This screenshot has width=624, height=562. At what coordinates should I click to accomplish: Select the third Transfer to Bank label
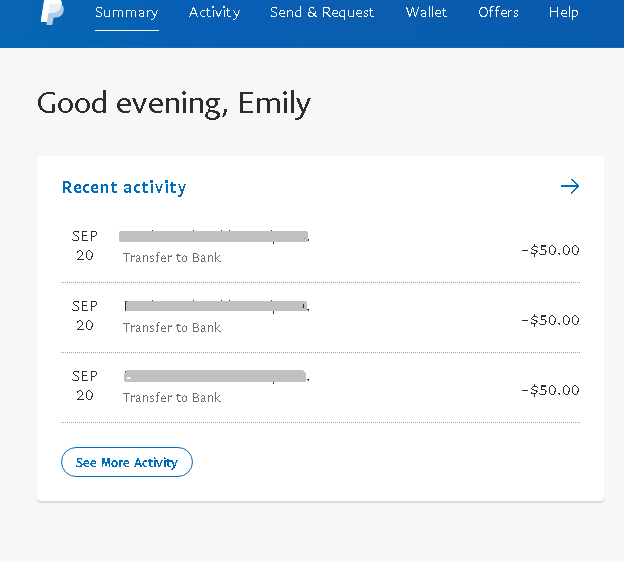[172, 398]
